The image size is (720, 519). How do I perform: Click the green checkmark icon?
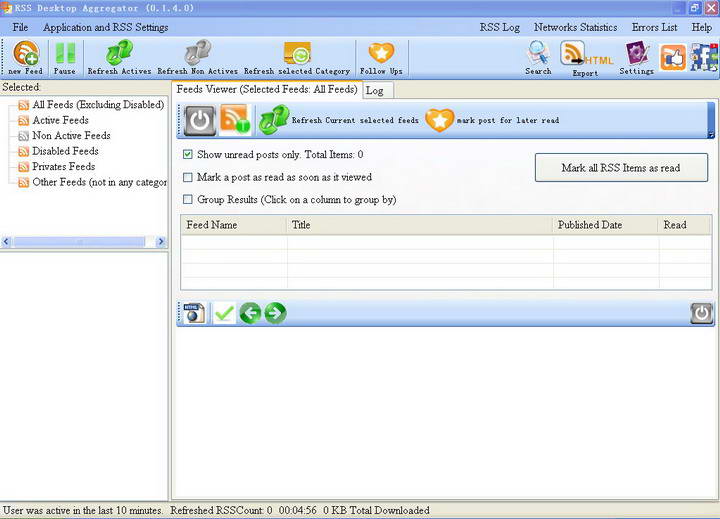click(x=225, y=313)
